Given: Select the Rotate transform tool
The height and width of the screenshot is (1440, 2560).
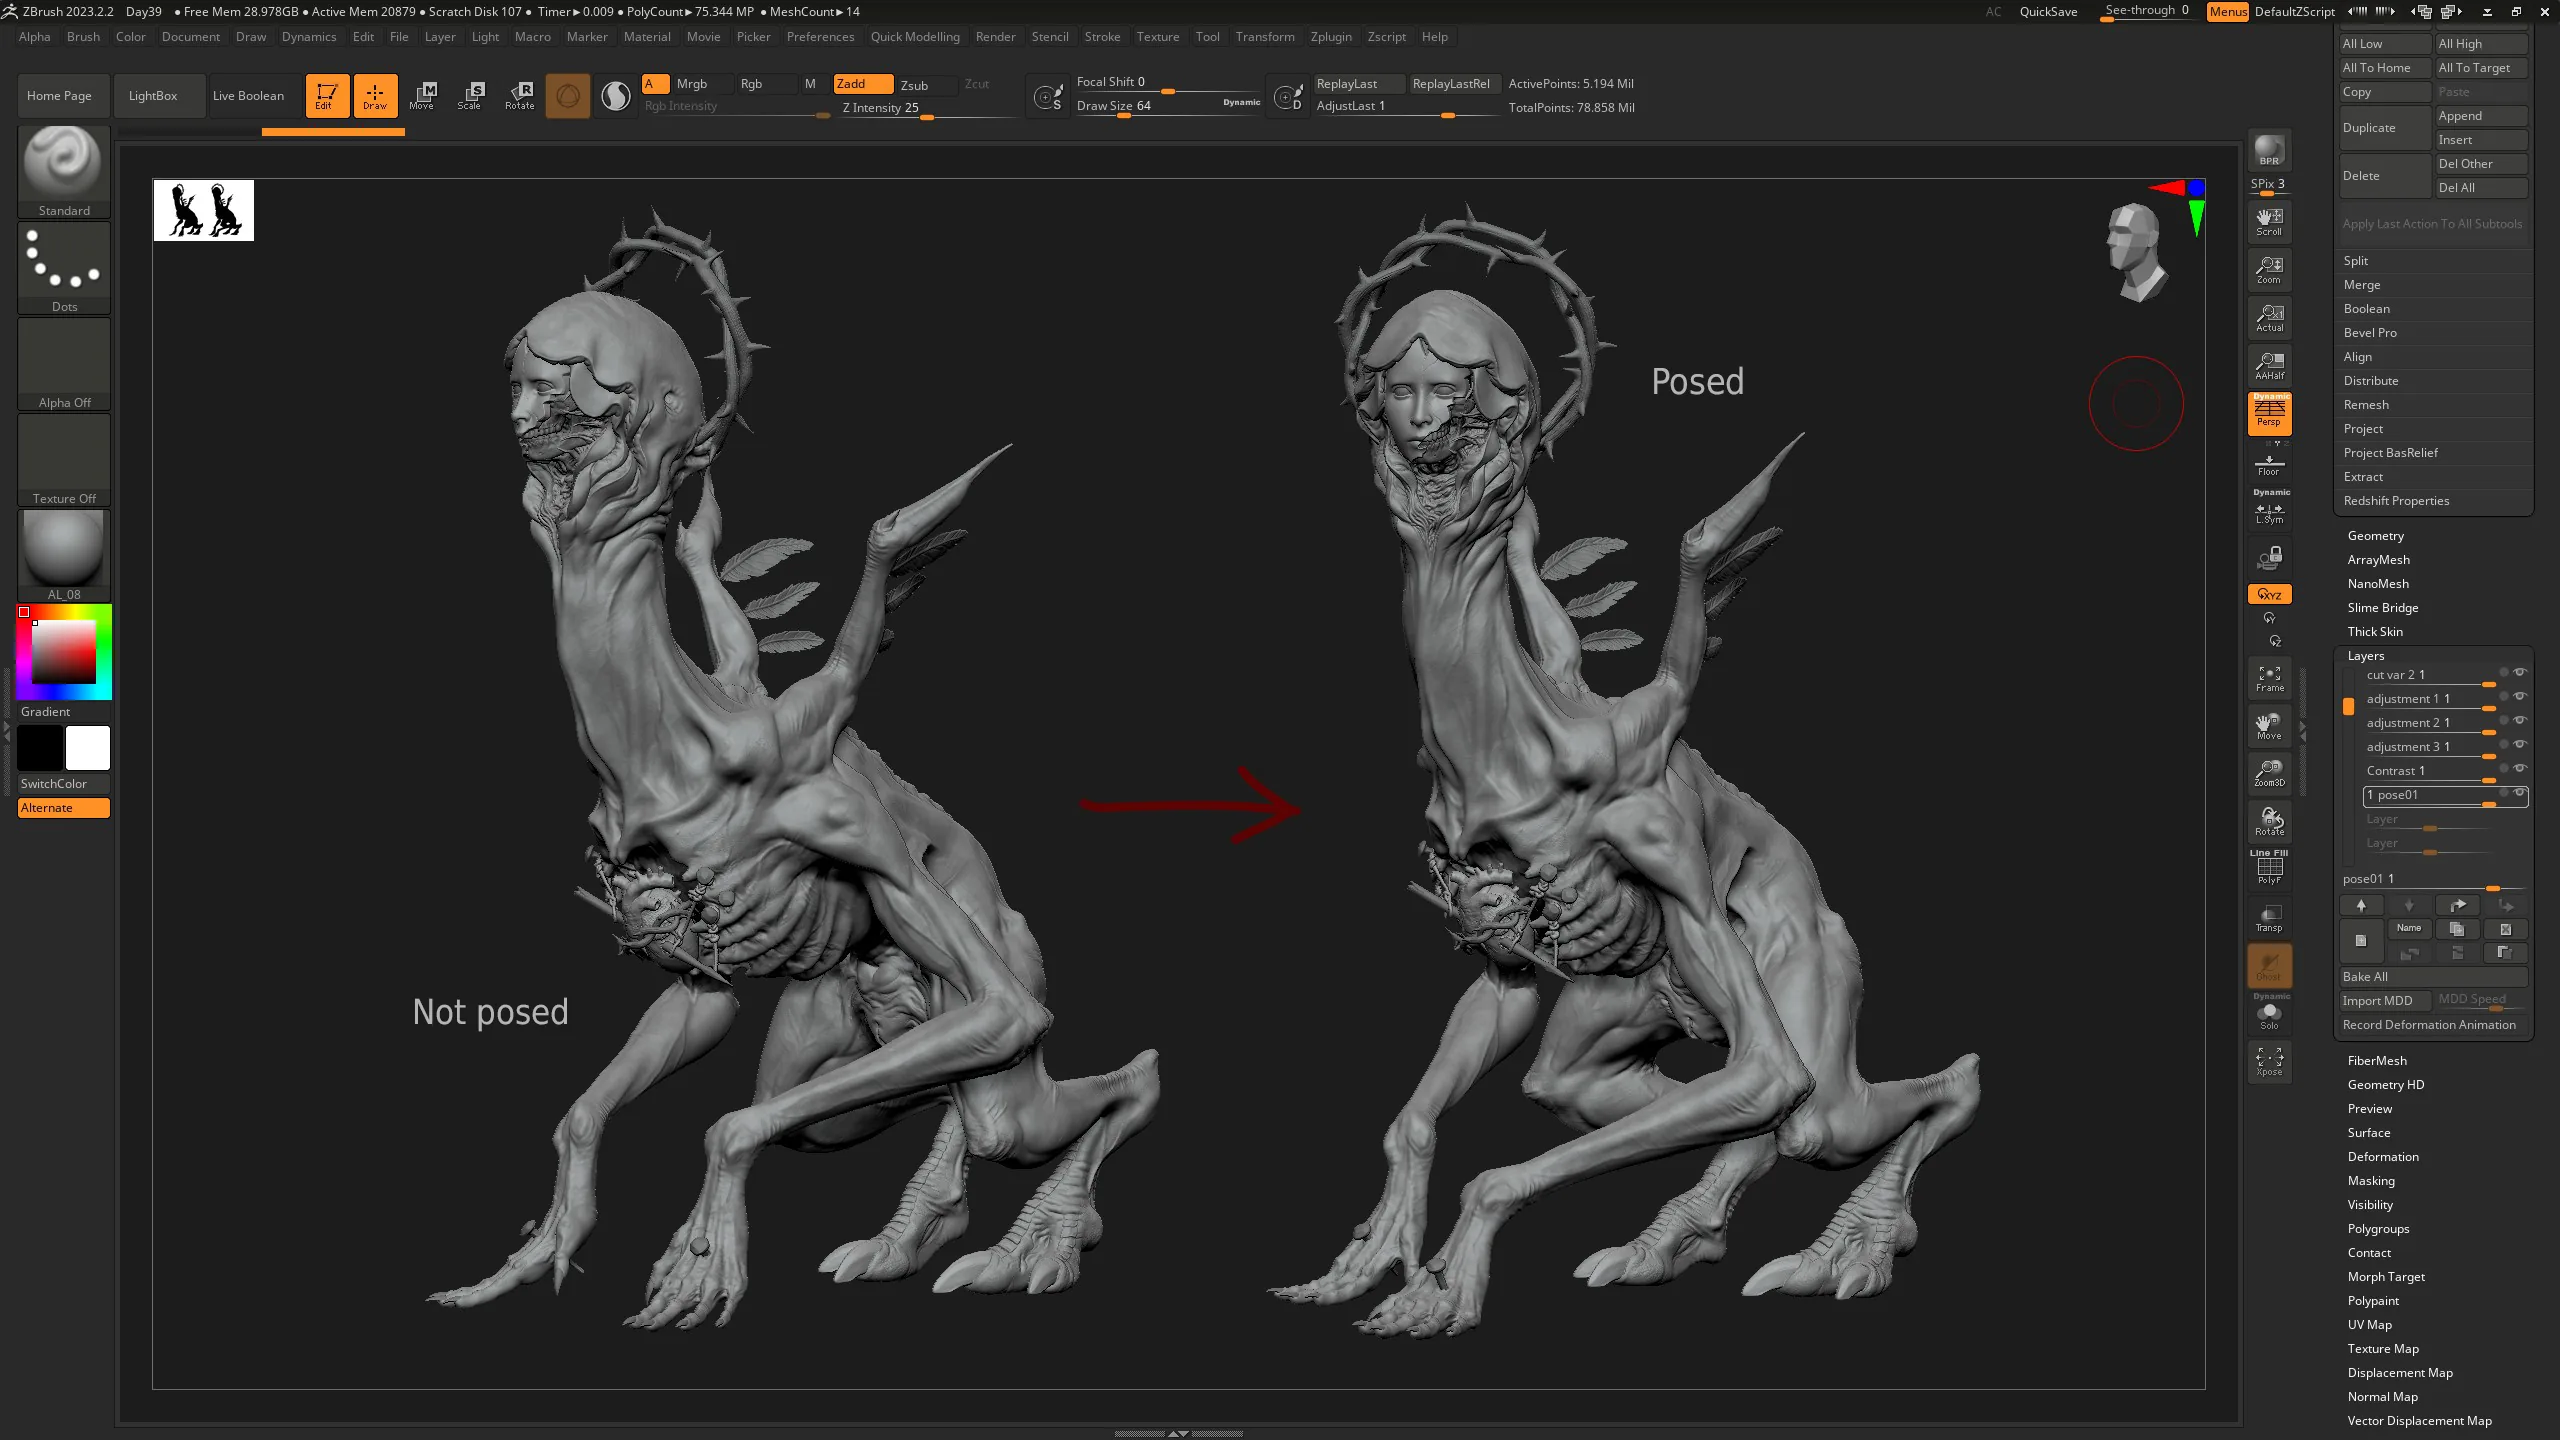Looking at the screenshot, I should 519,95.
